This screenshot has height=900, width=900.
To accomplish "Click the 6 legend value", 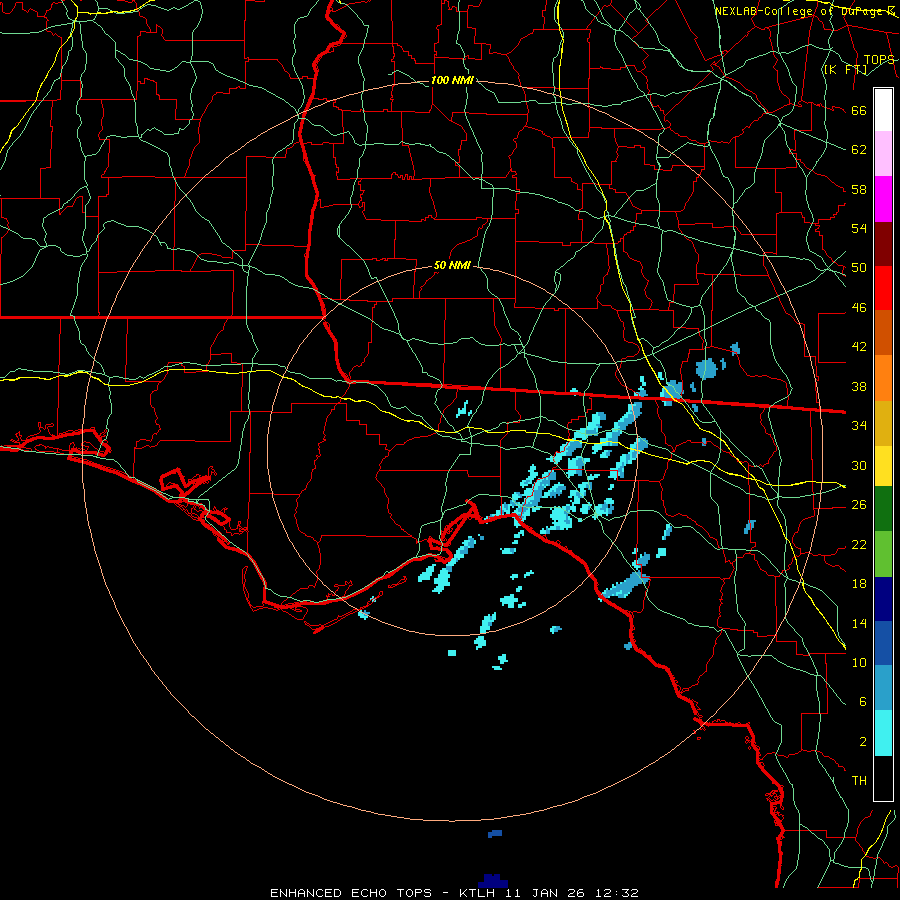I will click(863, 702).
